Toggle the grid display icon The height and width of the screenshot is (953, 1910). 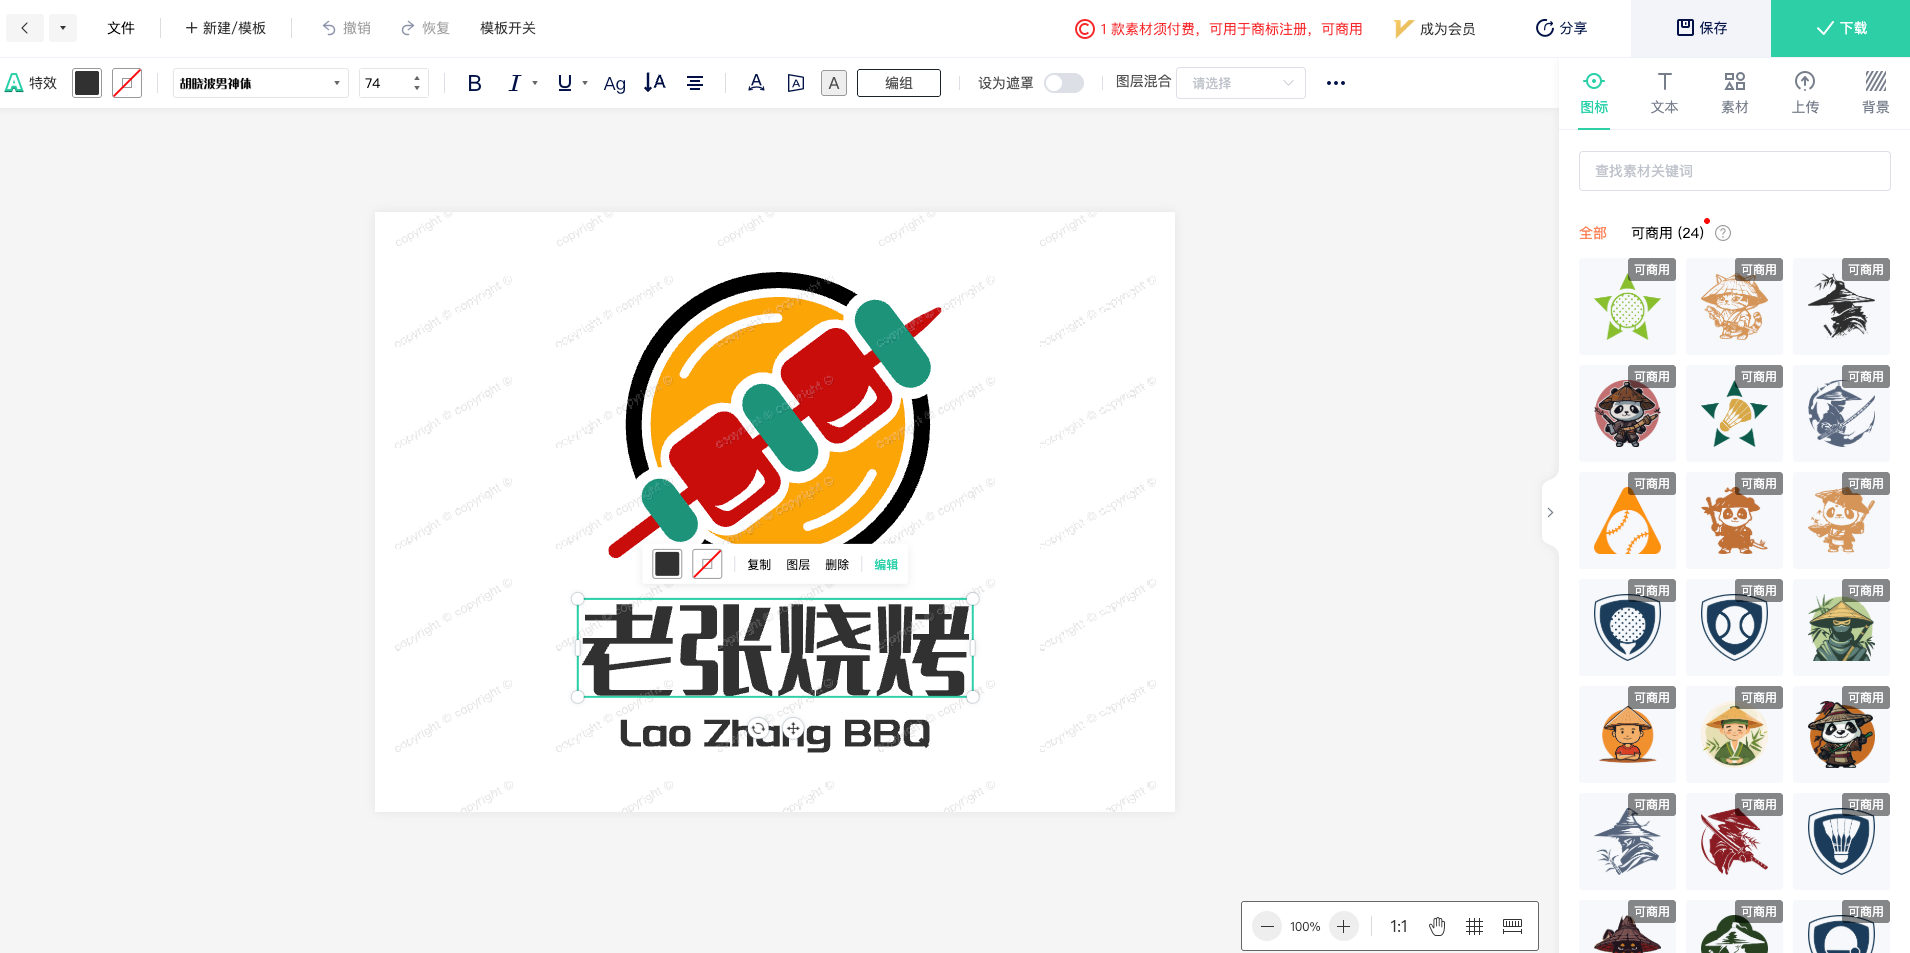pyautogui.click(x=1474, y=926)
